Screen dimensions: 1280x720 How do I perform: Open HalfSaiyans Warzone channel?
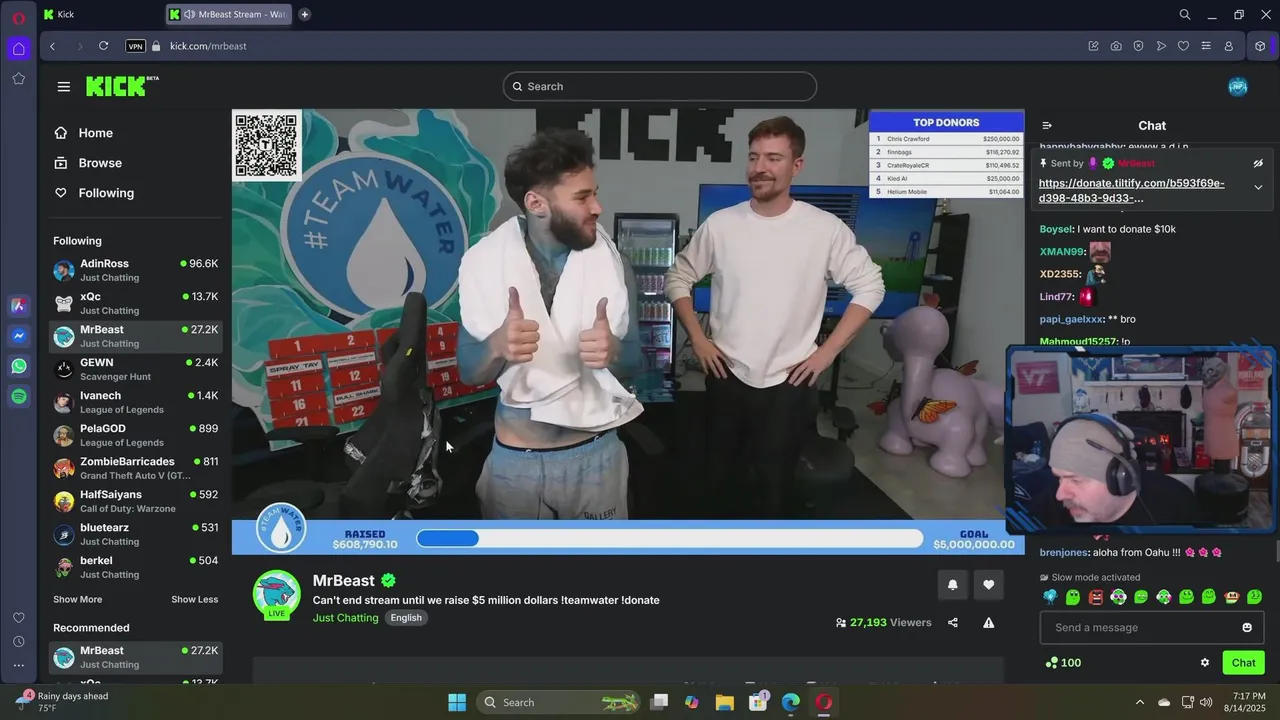click(x=136, y=501)
